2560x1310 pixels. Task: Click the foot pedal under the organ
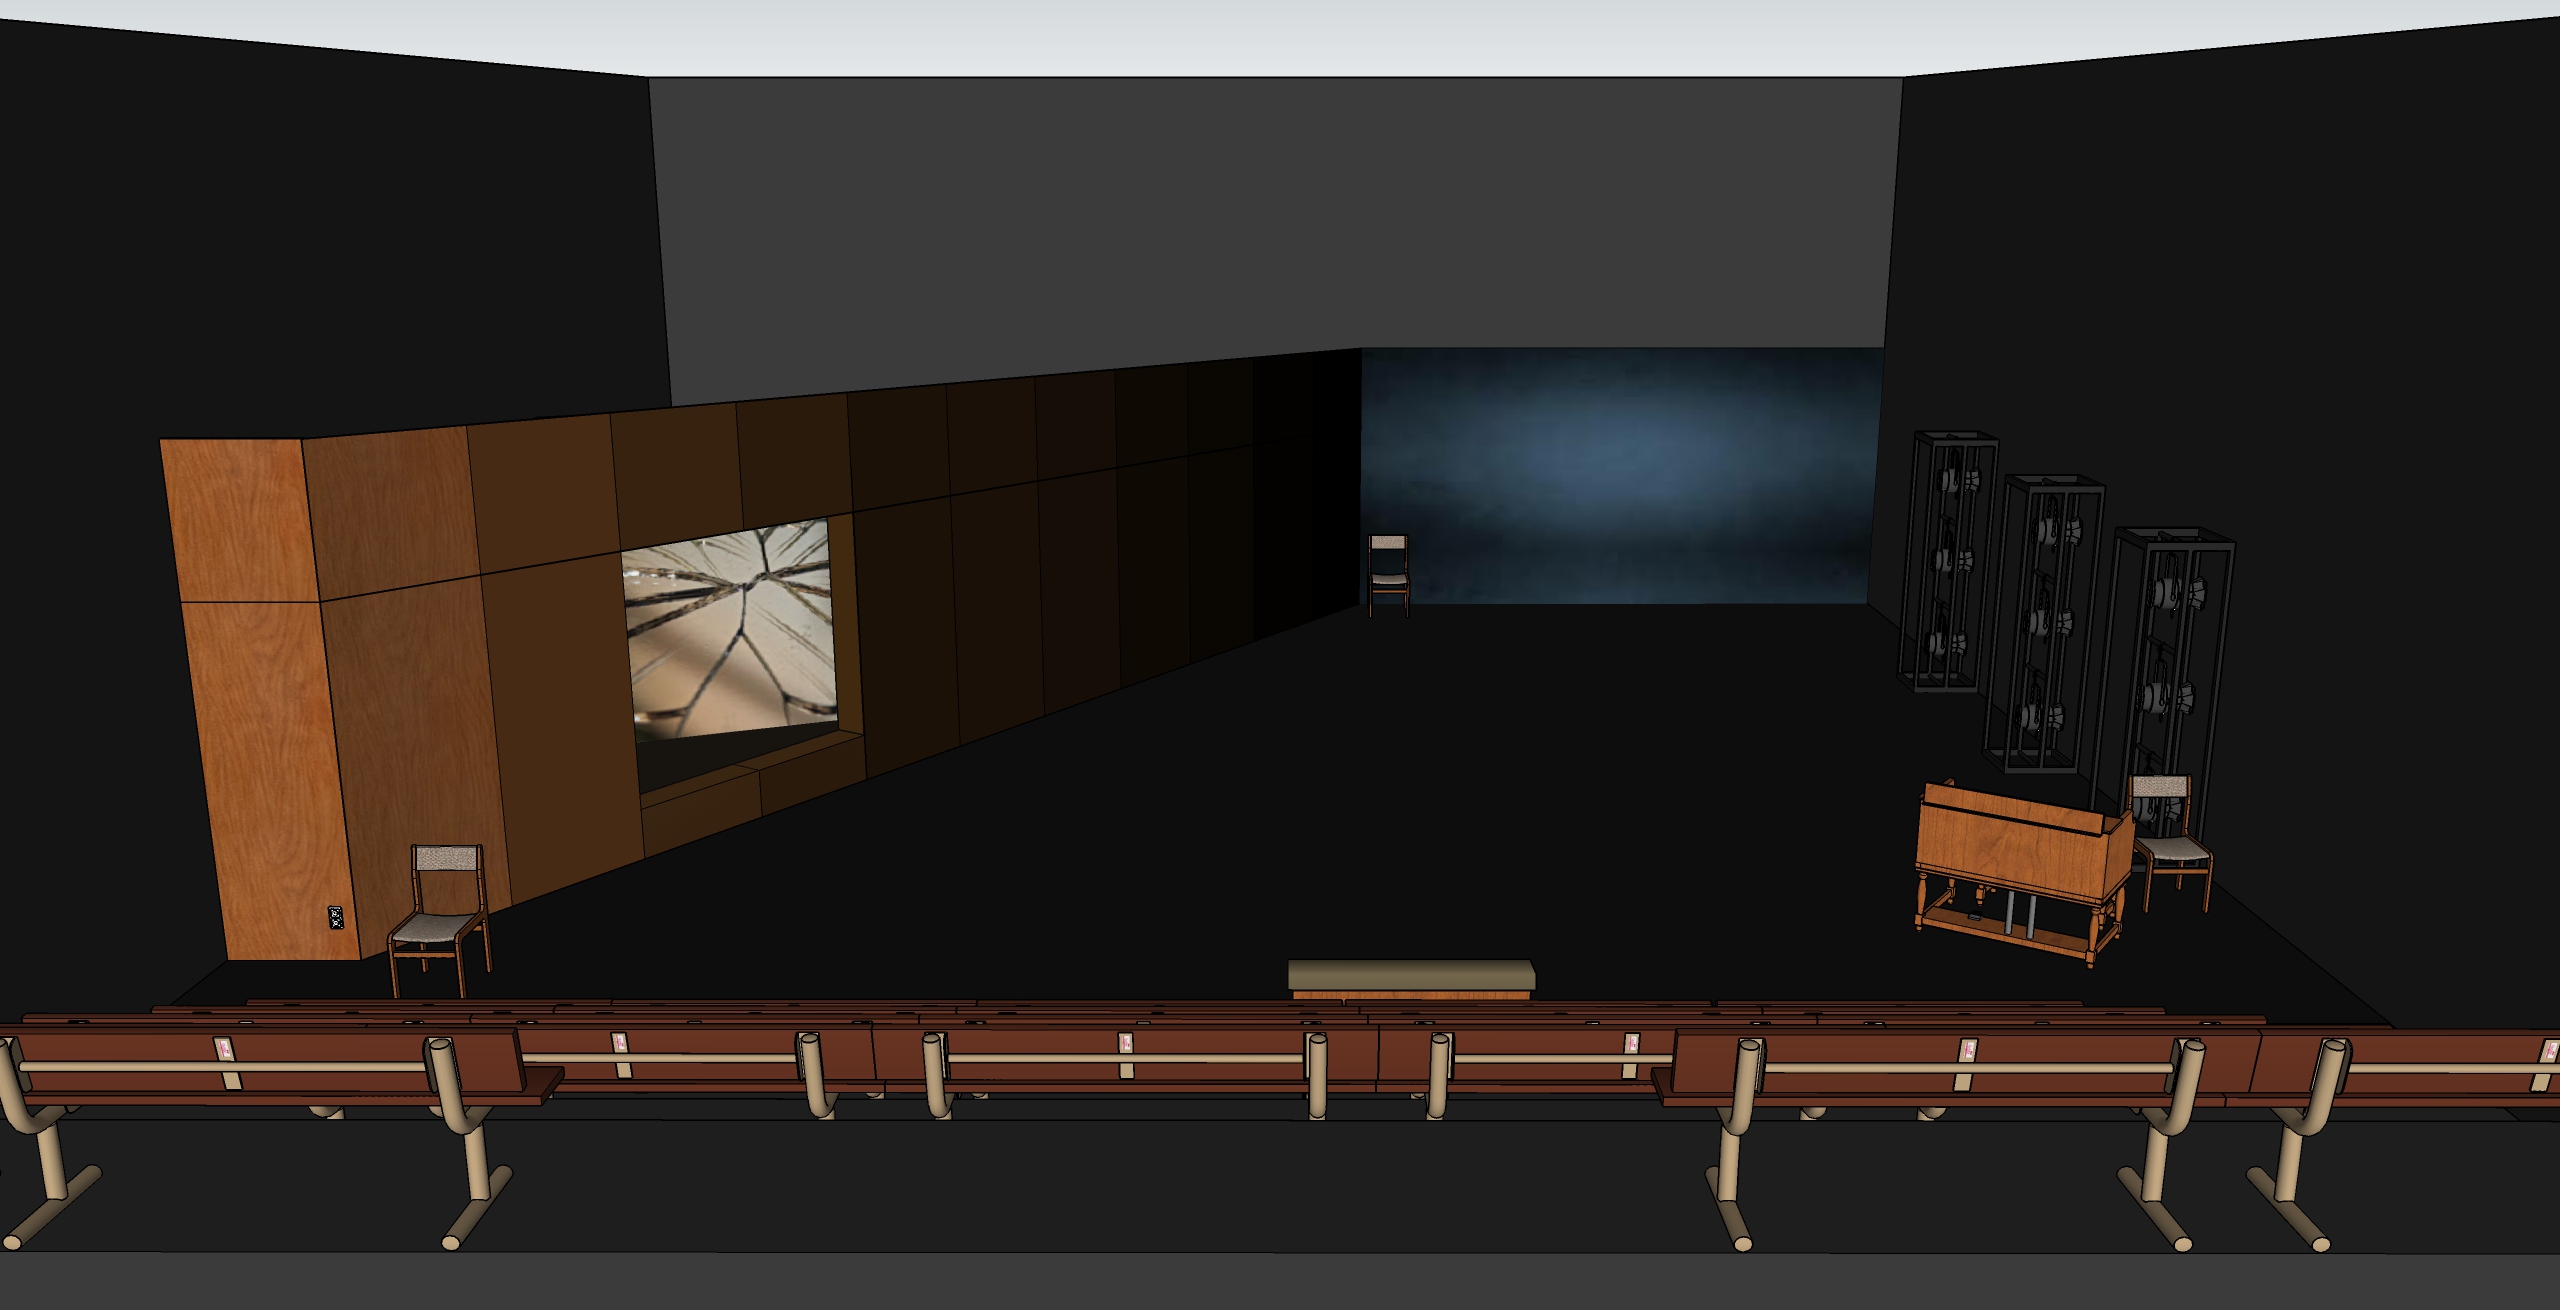[1975, 917]
